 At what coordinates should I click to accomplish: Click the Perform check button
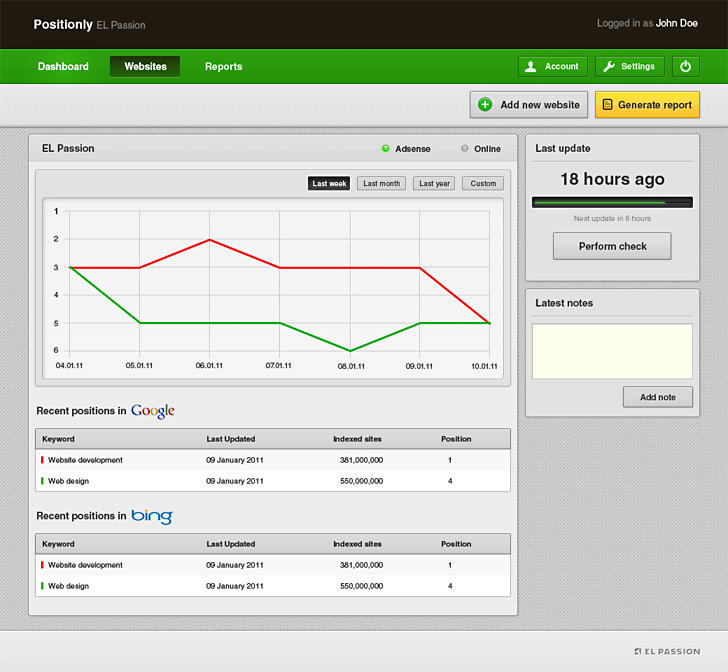coord(612,246)
